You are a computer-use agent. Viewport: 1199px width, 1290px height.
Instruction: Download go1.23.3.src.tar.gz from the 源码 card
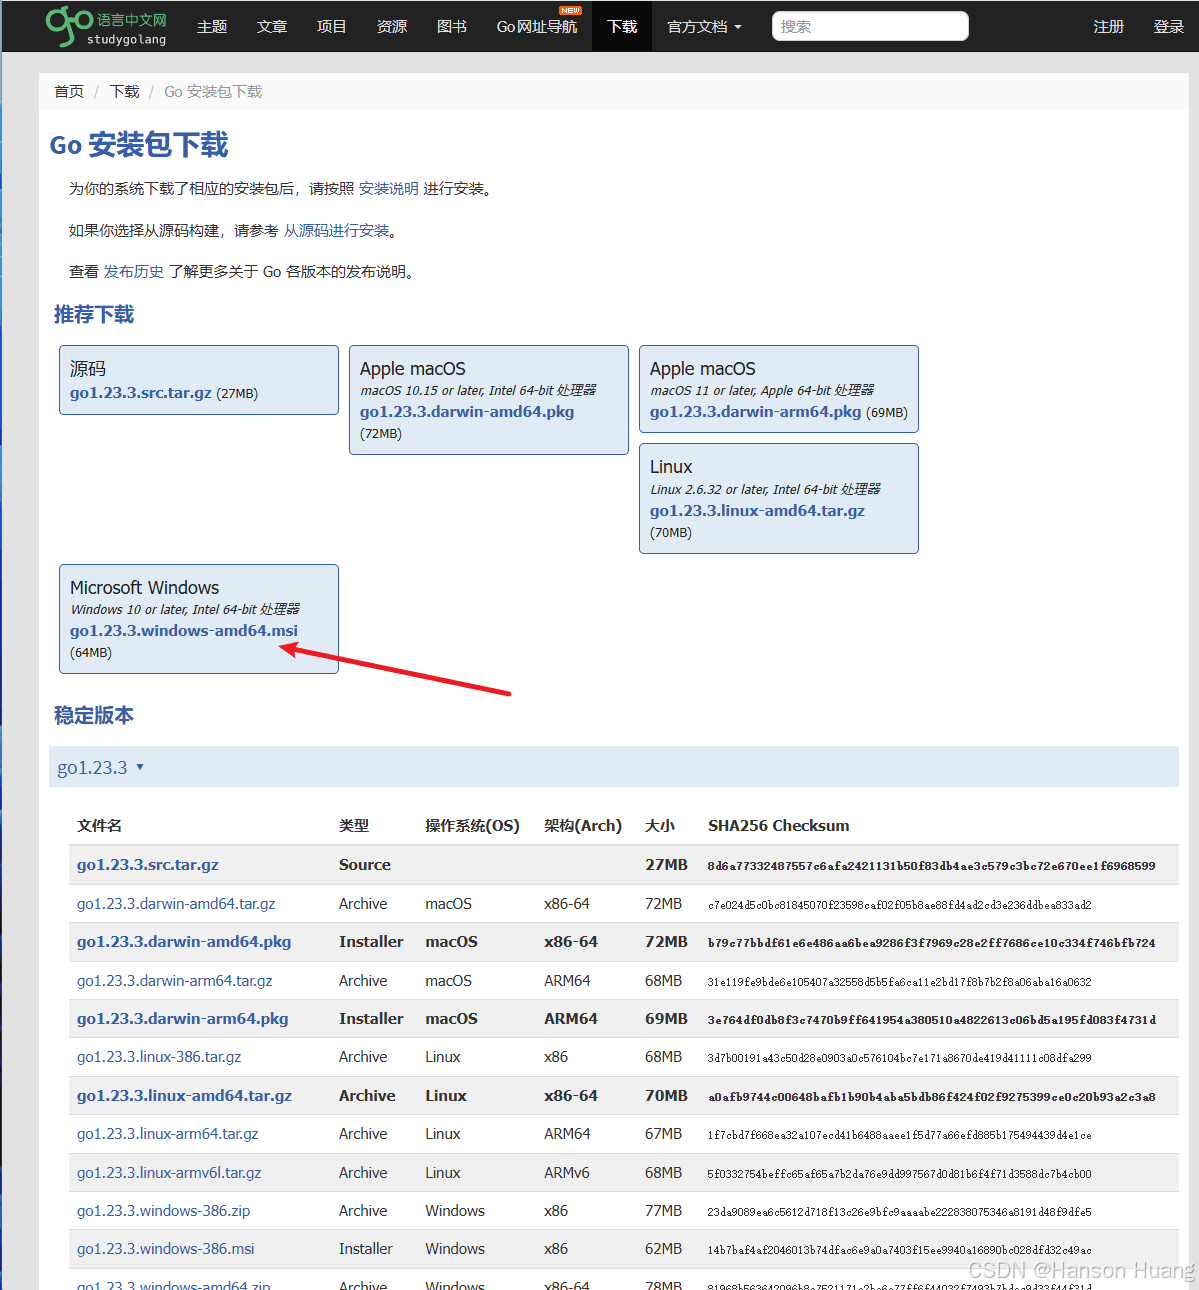[141, 393]
